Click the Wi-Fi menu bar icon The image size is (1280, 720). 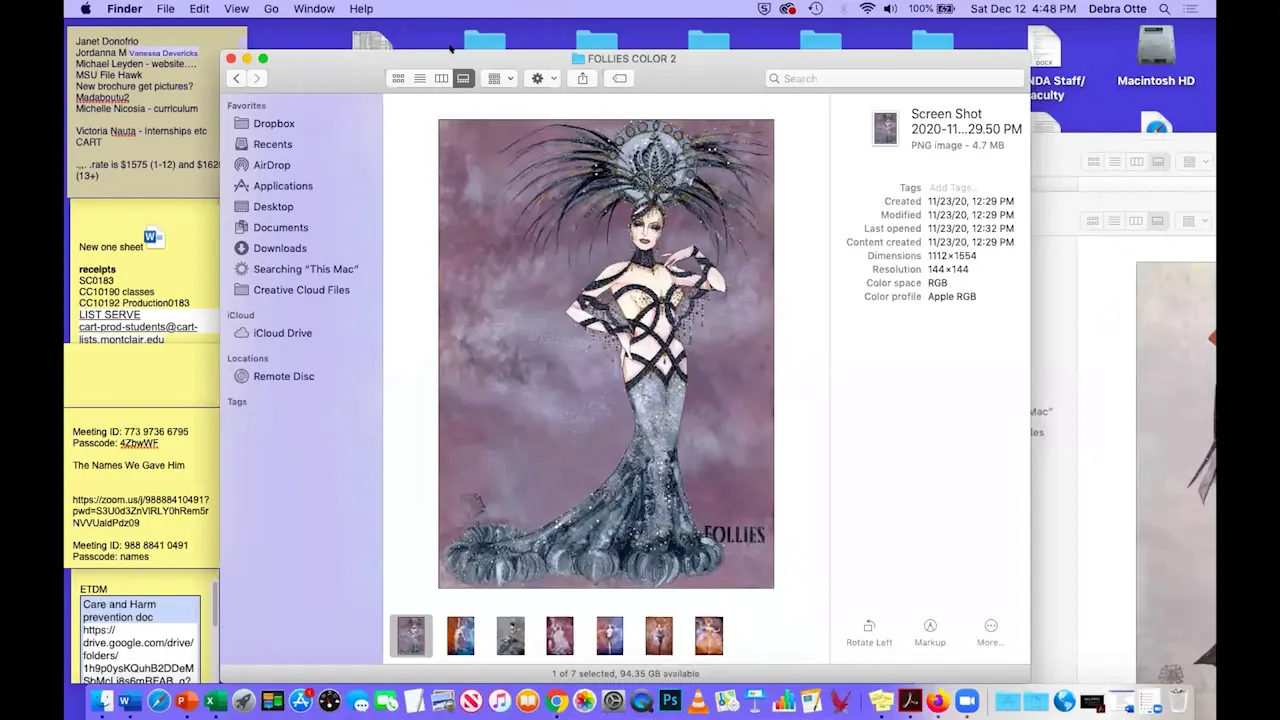pos(867,9)
